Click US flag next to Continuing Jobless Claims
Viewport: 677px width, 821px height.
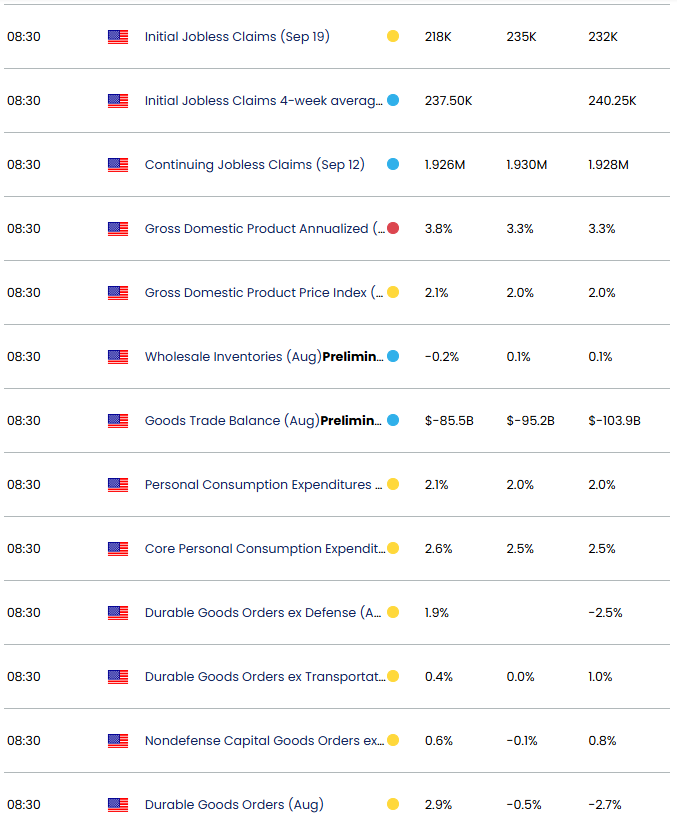click(x=118, y=165)
